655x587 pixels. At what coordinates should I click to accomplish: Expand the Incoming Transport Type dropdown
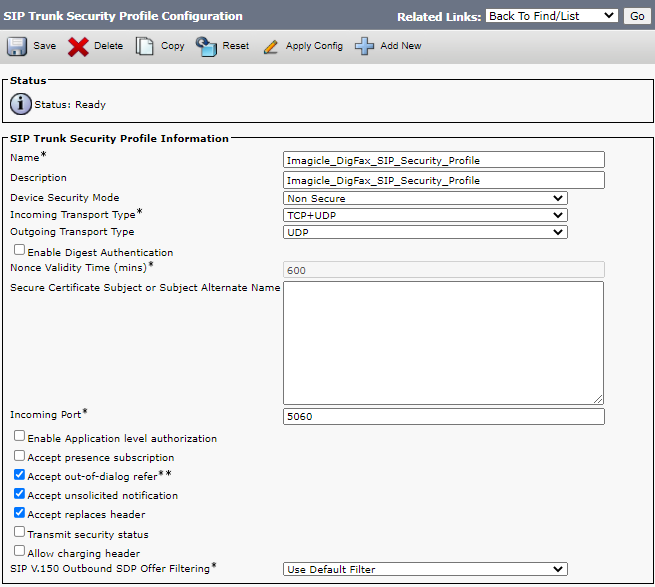(425, 215)
